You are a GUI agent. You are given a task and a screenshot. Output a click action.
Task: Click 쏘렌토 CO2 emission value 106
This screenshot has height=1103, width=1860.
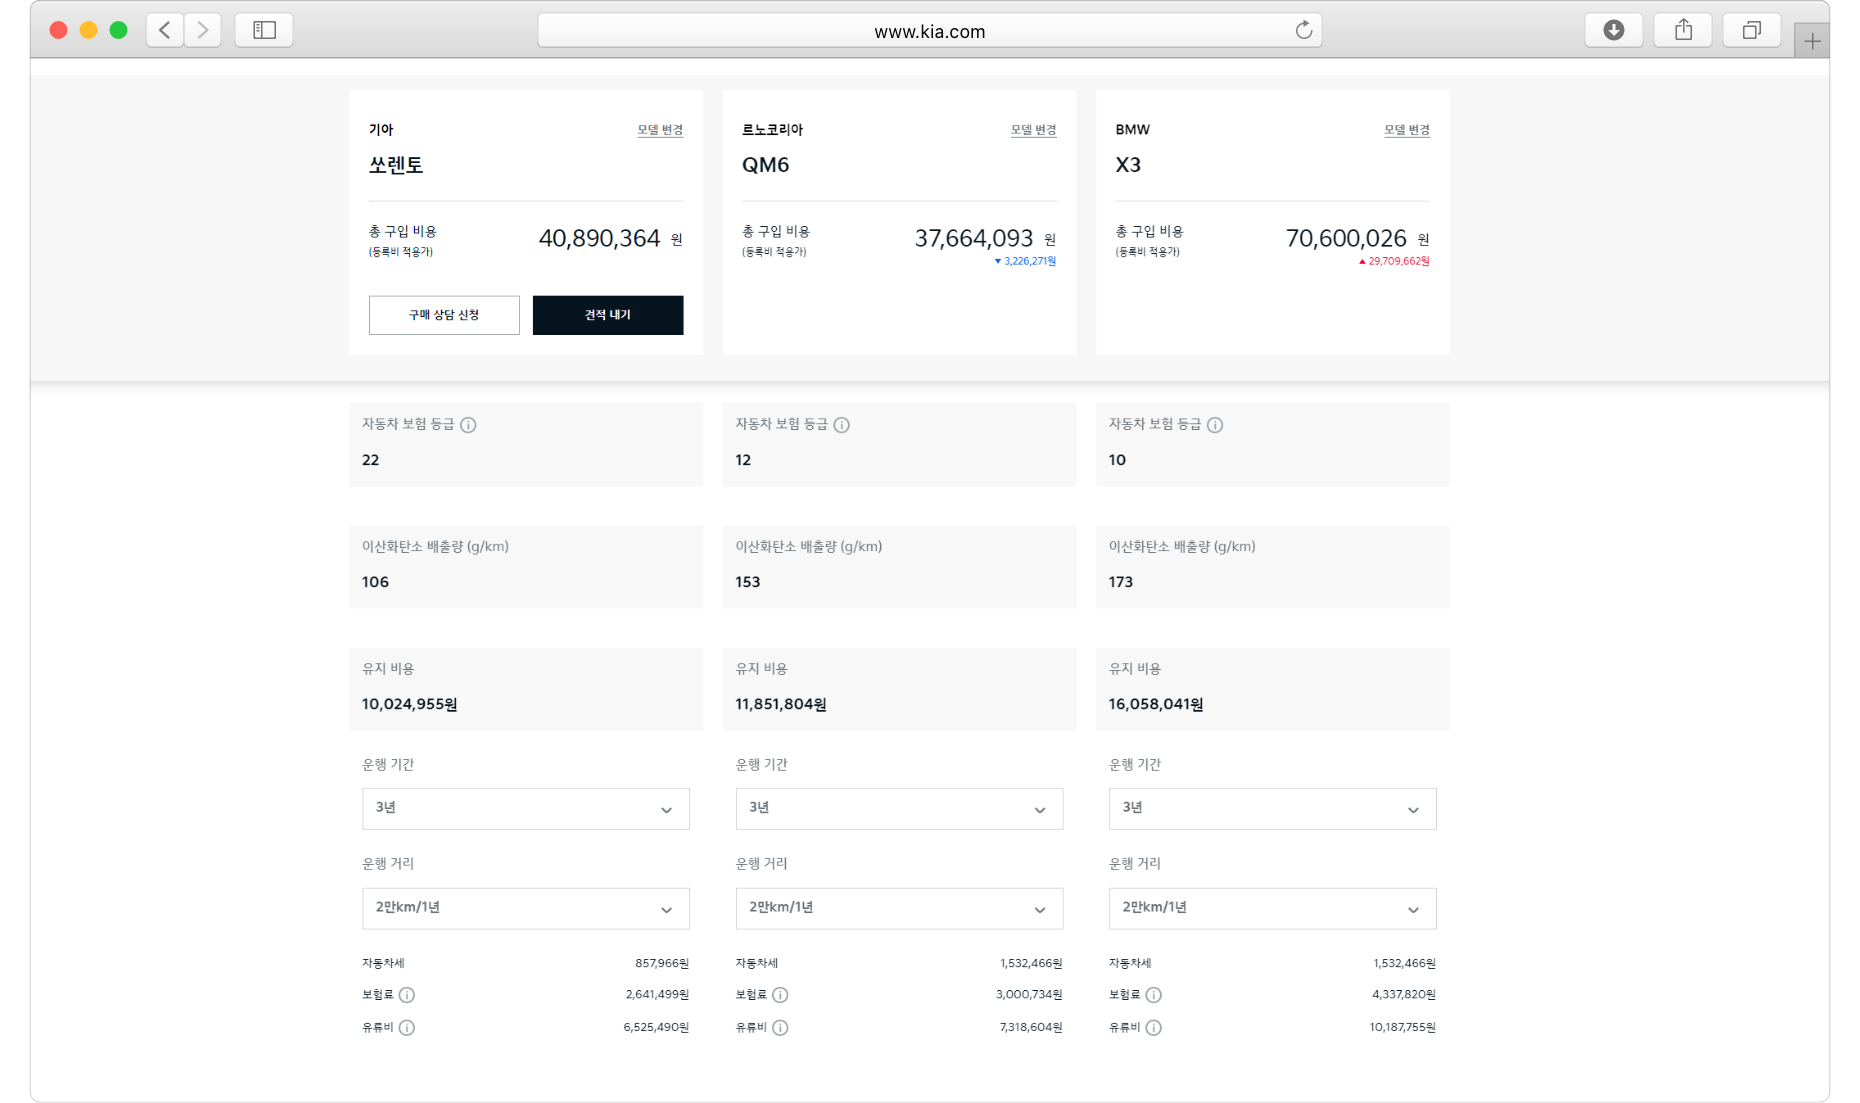pyautogui.click(x=375, y=582)
